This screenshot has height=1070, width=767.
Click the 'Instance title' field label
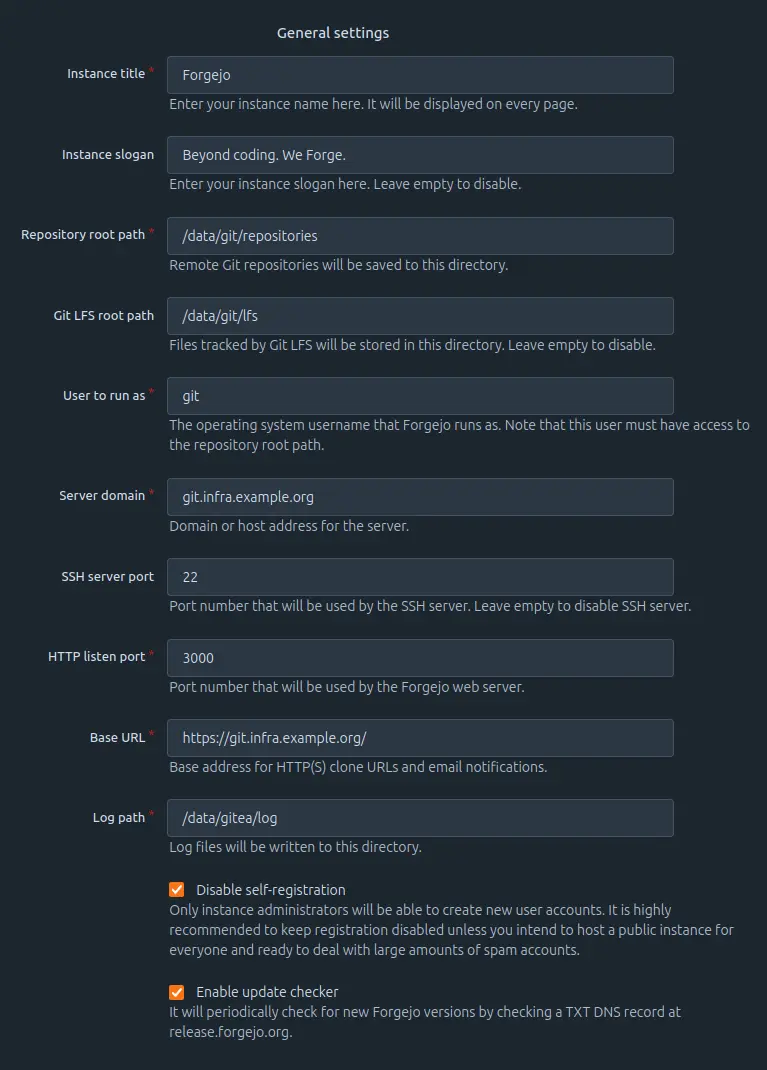tap(106, 74)
